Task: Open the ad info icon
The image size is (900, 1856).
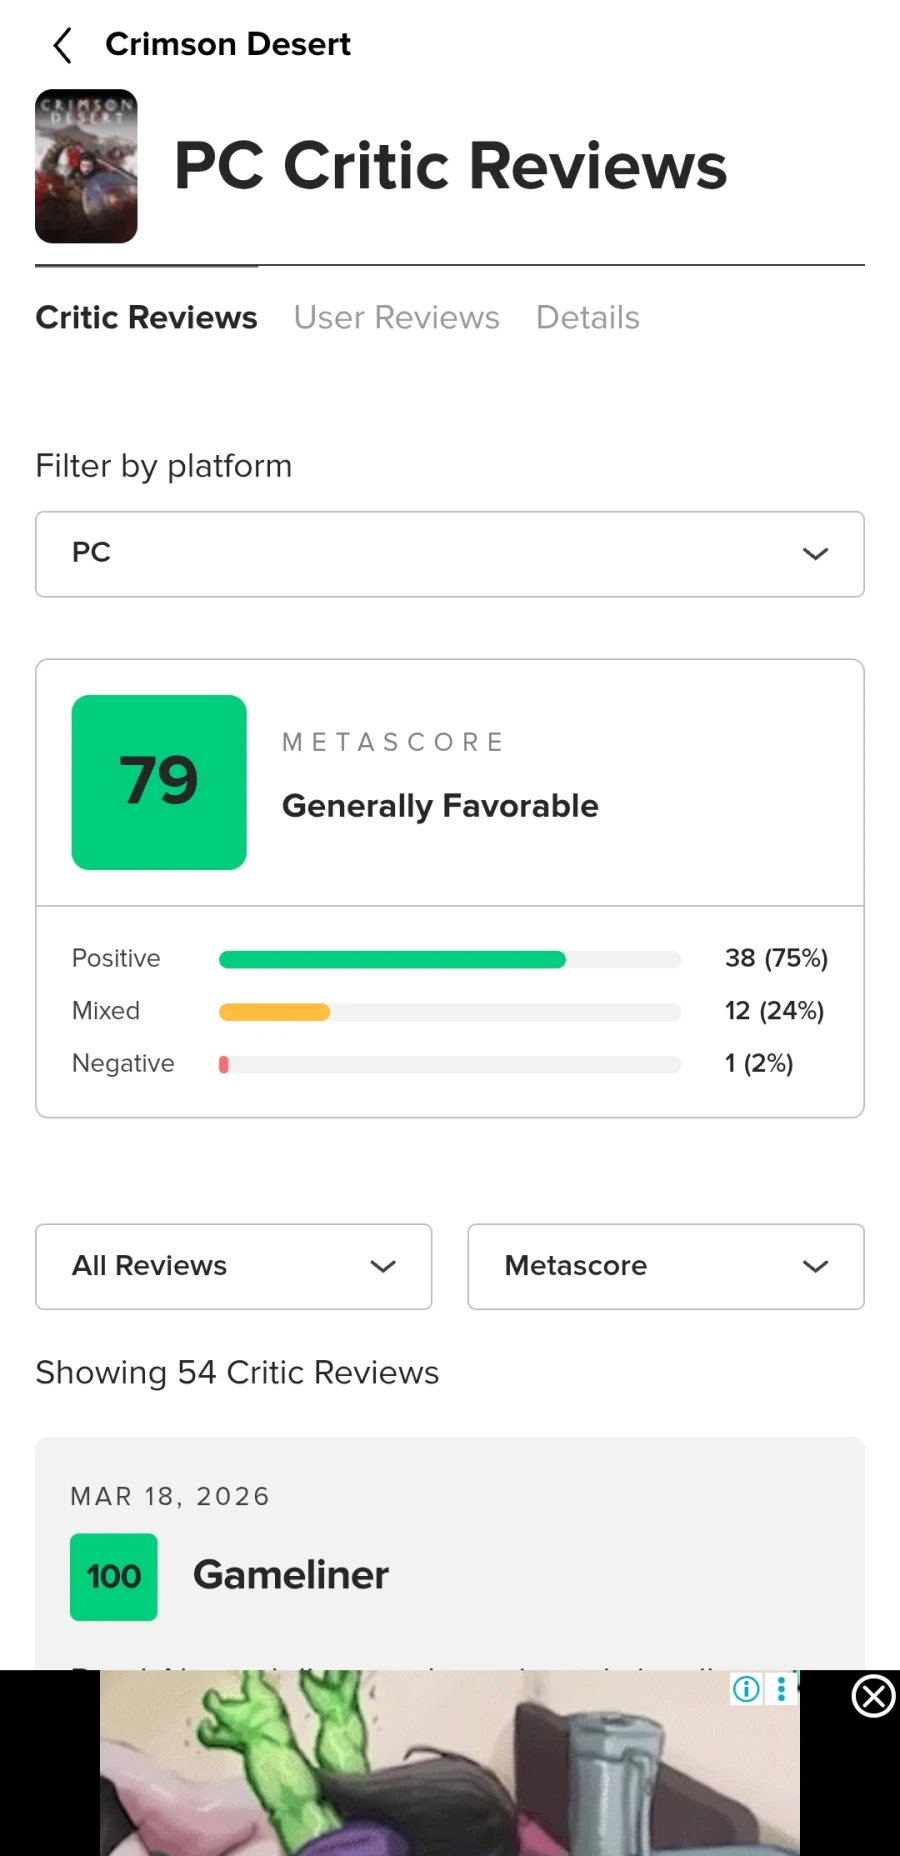Action: (x=746, y=1689)
